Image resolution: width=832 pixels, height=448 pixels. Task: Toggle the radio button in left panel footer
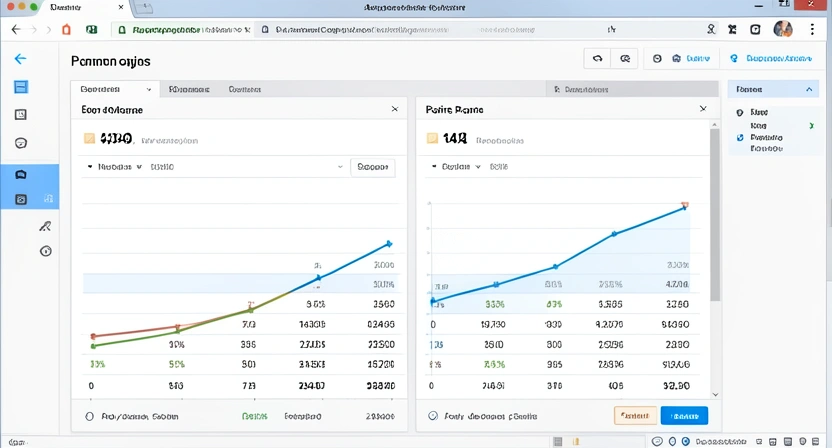coord(89,415)
